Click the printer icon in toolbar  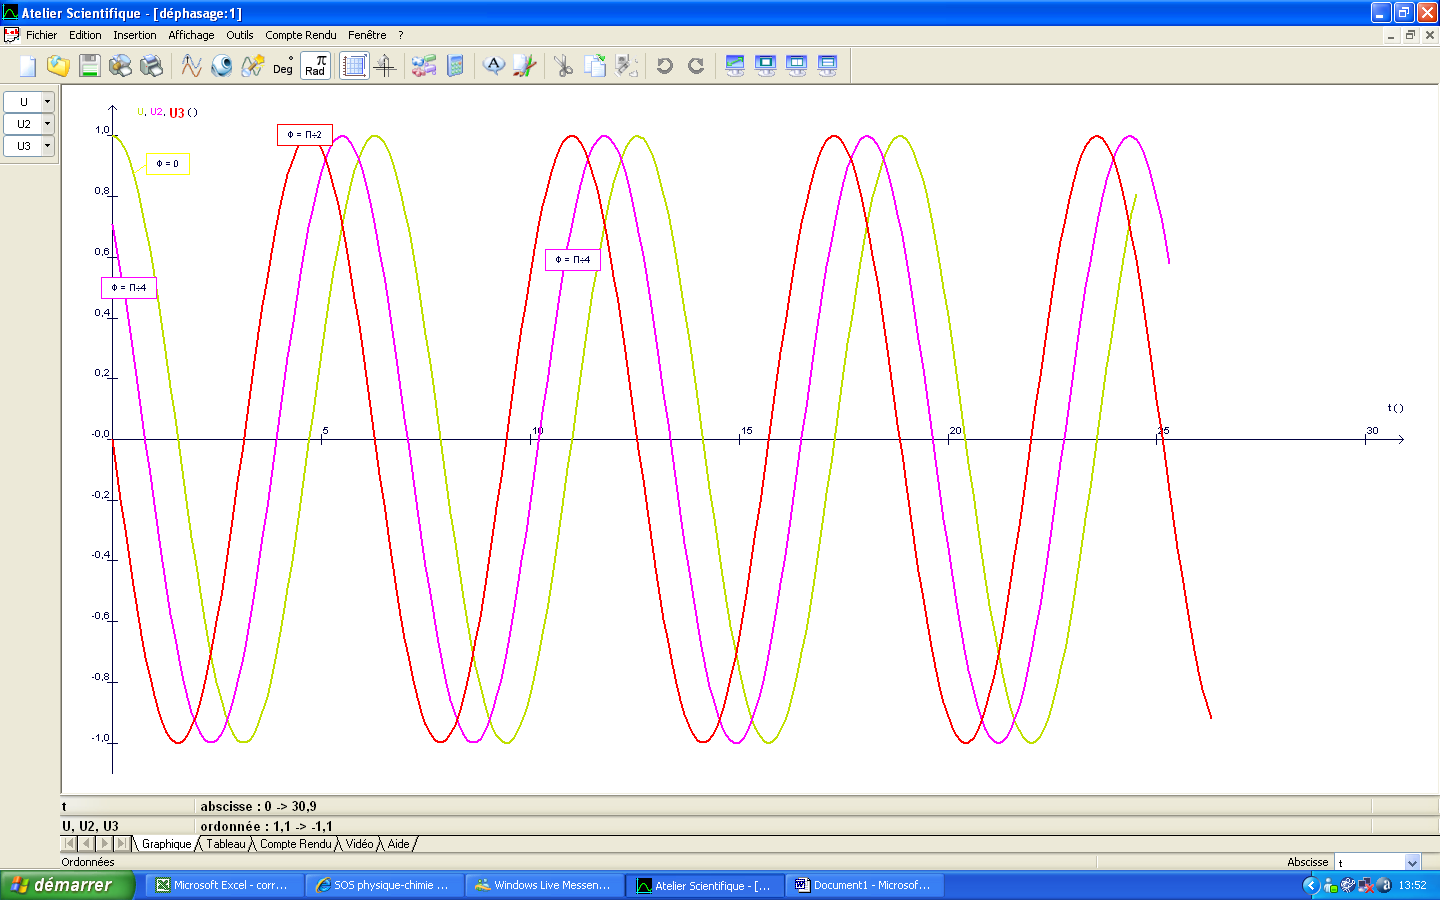point(151,66)
